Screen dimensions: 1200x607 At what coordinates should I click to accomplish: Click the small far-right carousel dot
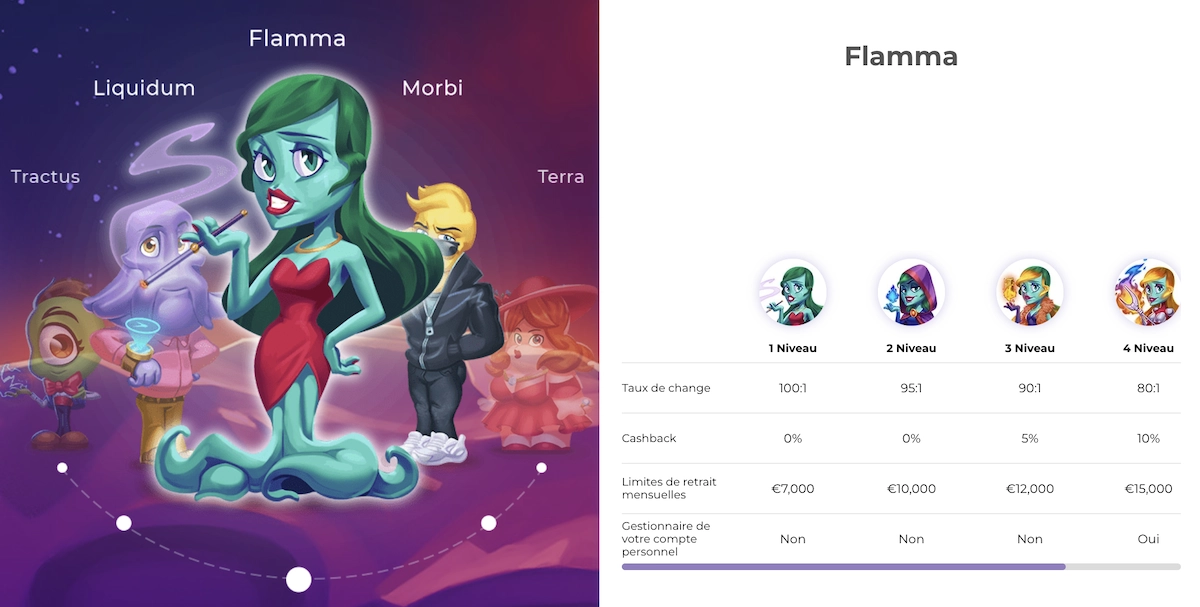click(x=541, y=468)
